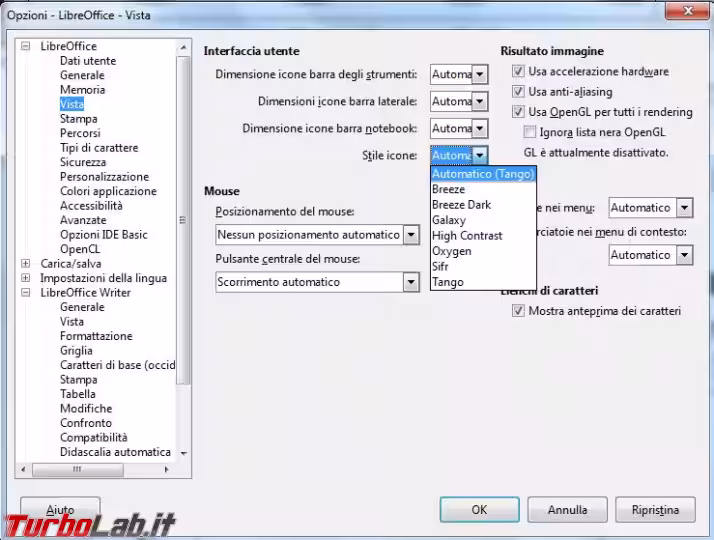Expand Impostazioni della lingua node
Screen dimensions: 714x540
point(26,278)
